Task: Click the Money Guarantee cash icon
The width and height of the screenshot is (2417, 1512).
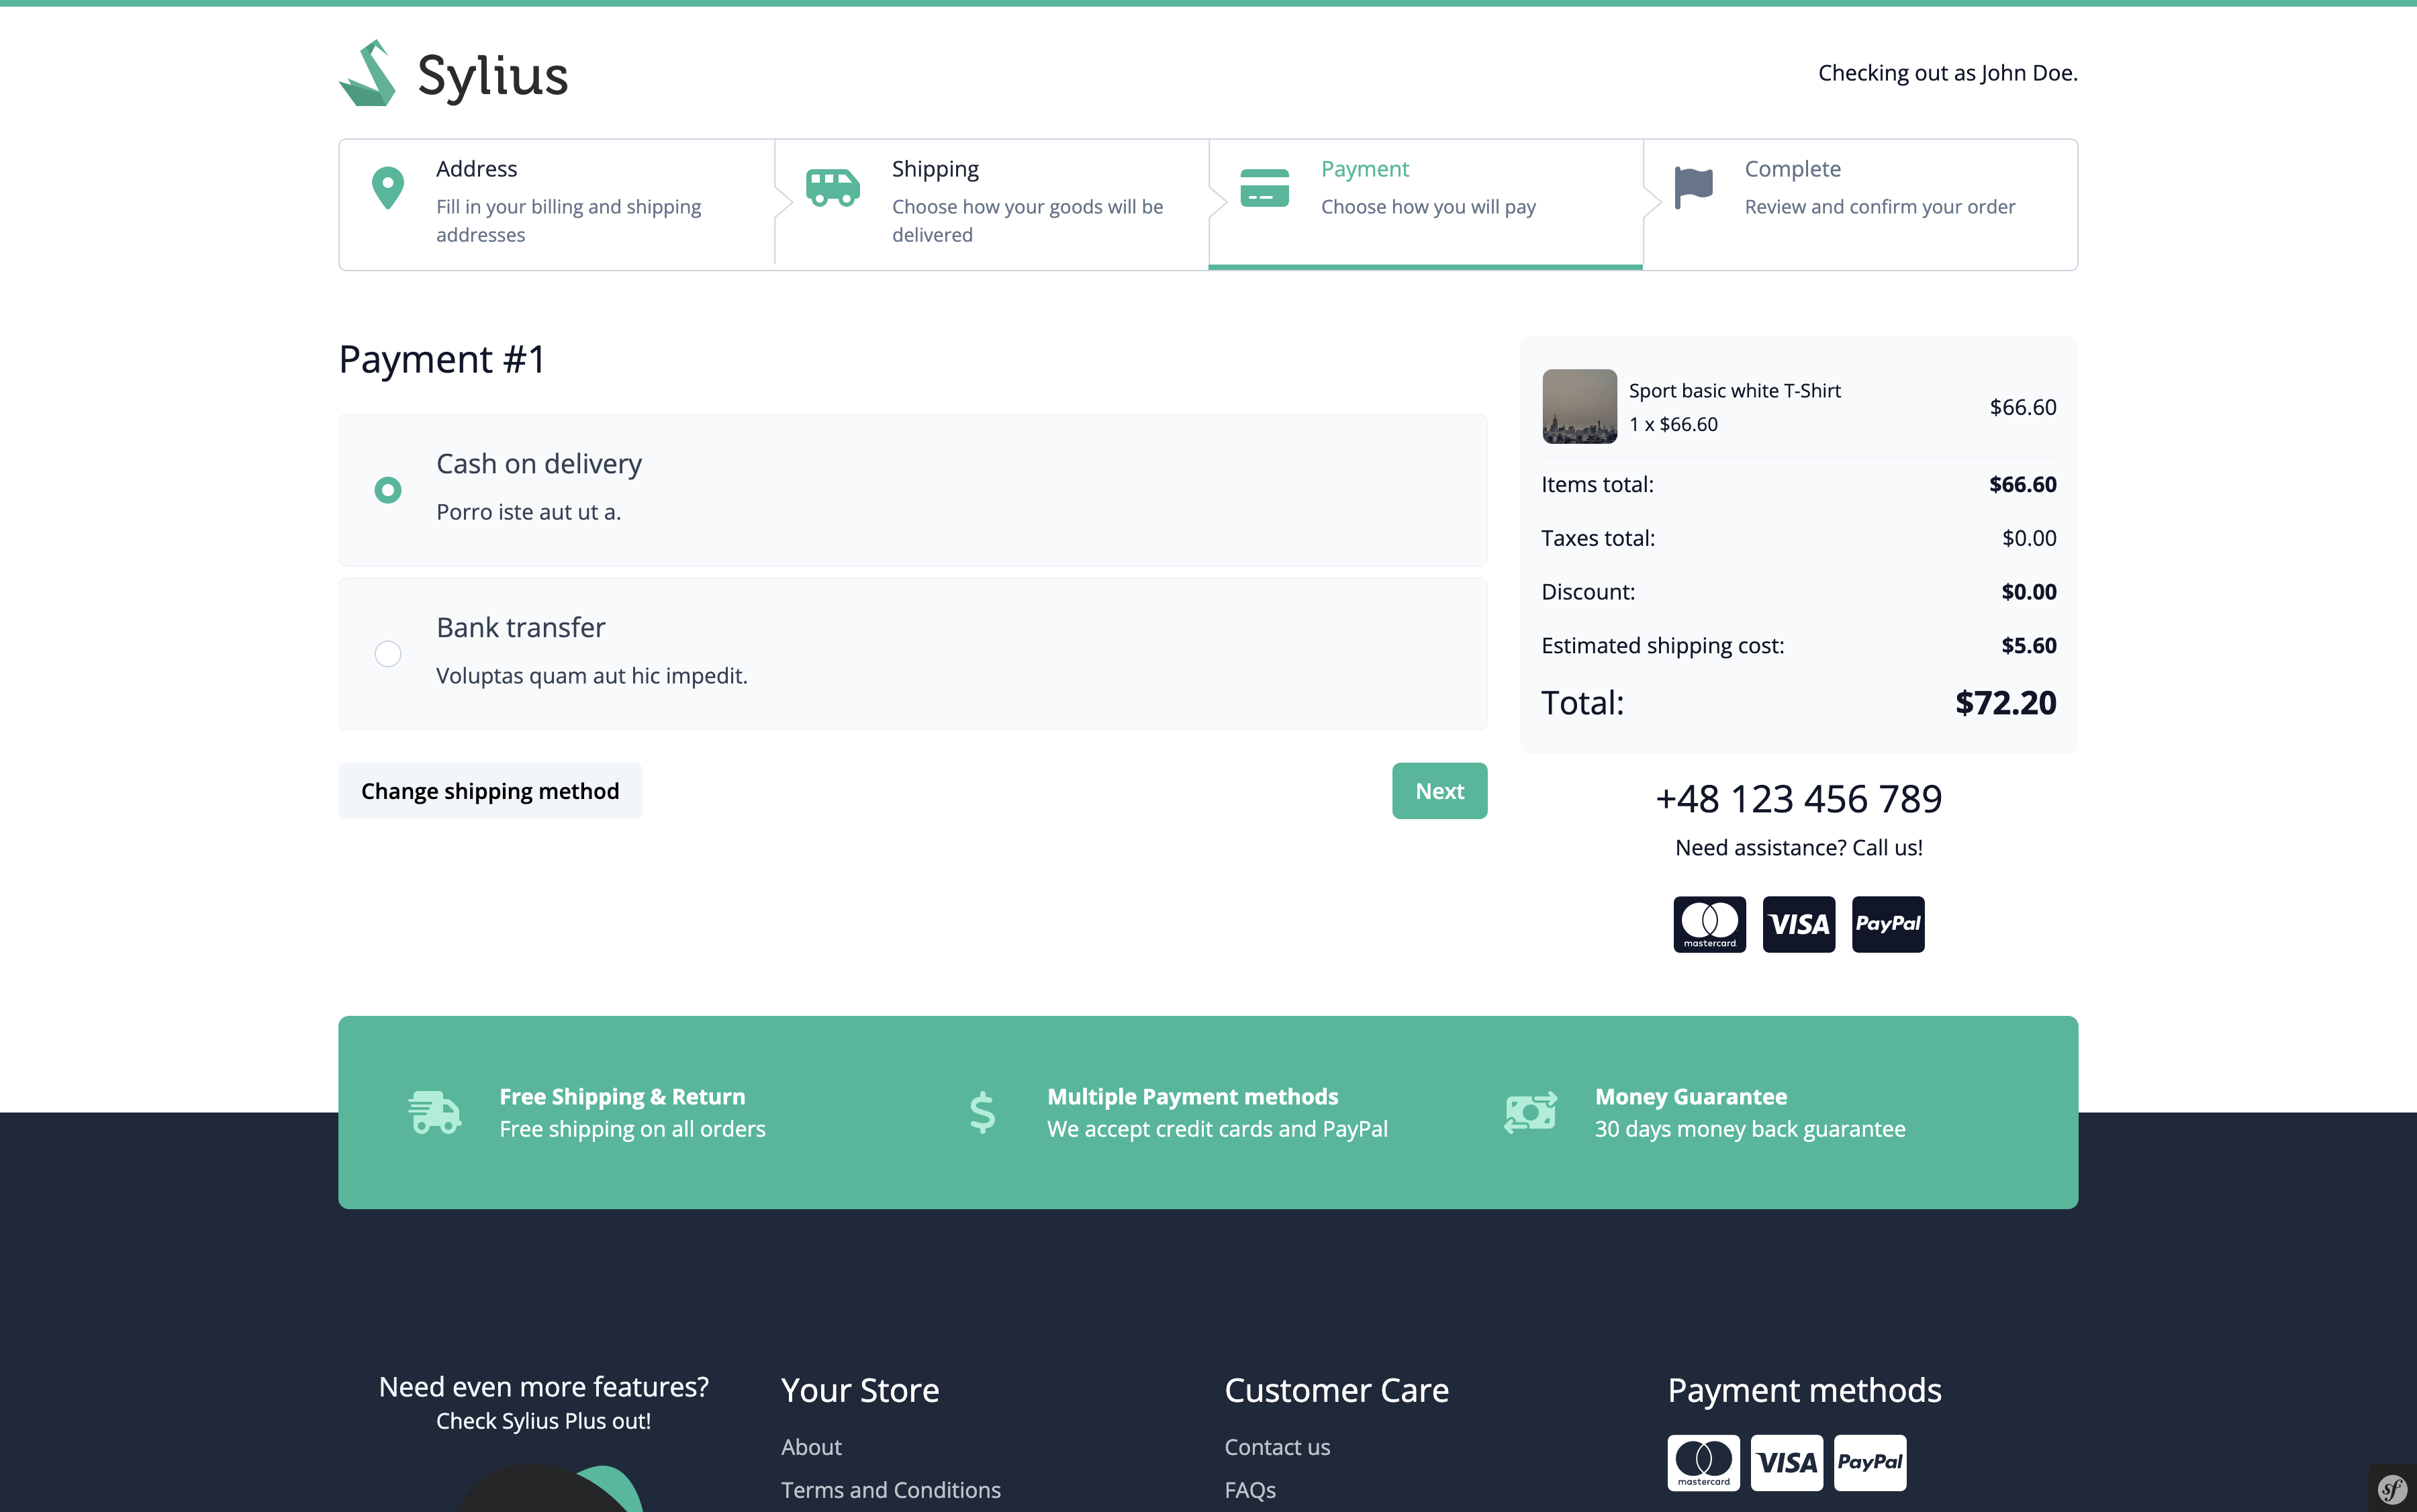Action: point(1530,1112)
